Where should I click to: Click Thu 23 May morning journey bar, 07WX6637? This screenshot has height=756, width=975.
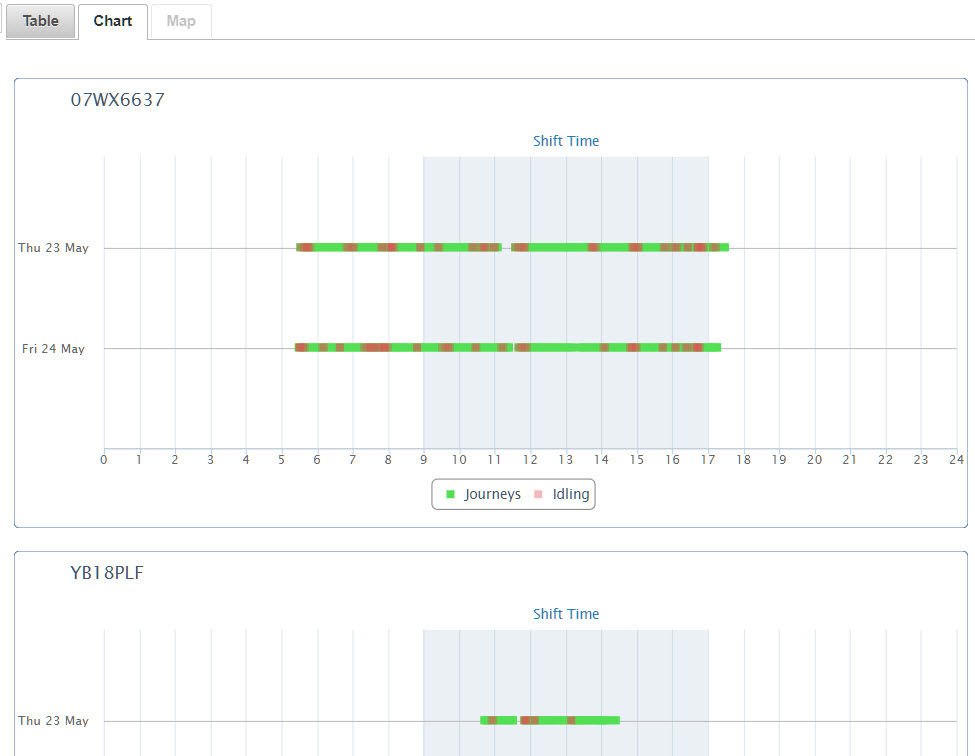(x=399, y=247)
